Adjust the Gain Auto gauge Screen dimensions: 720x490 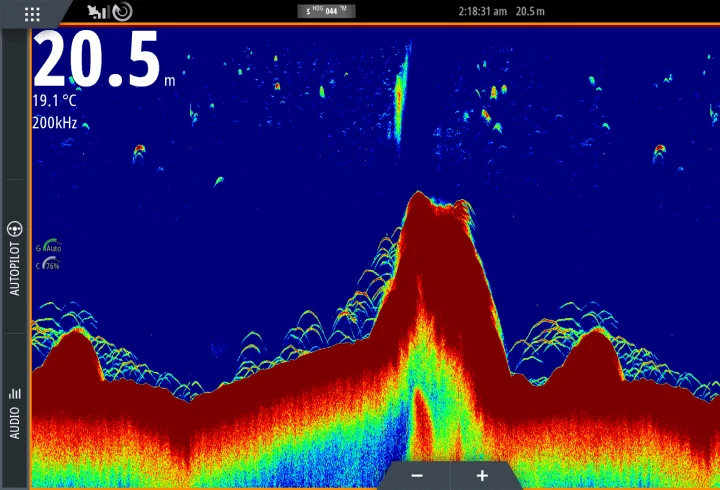pyautogui.click(x=49, y=246)
